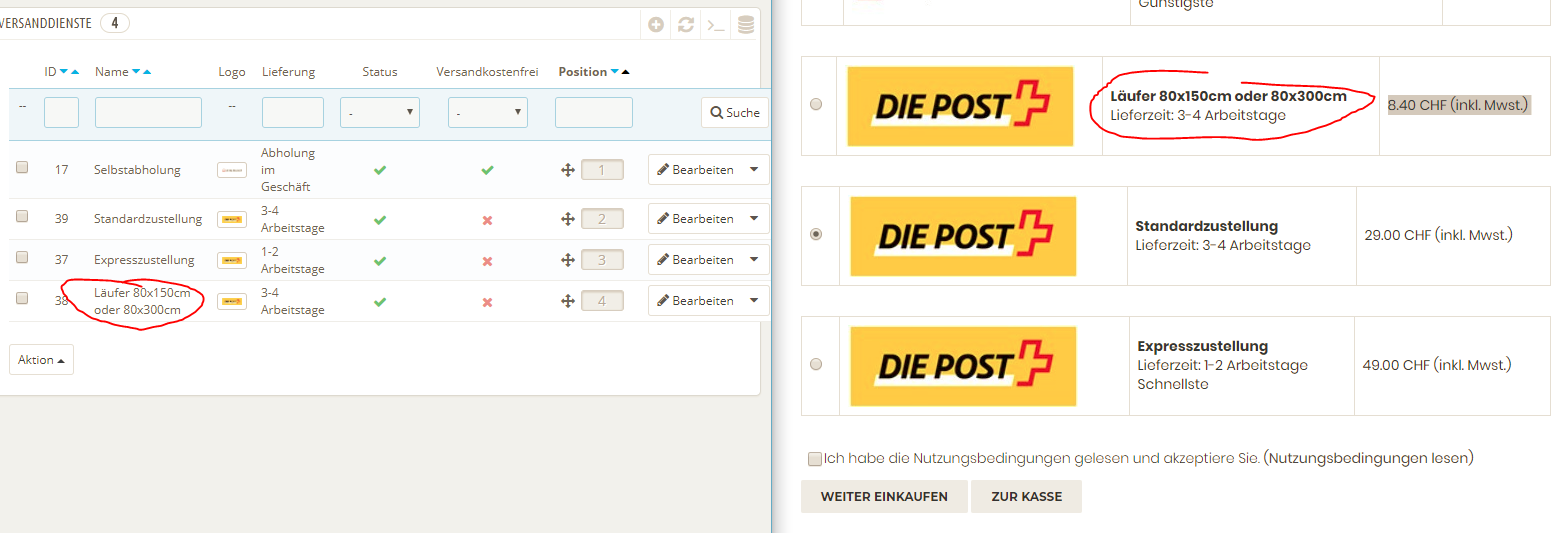Viewport: 1561px width, 533px height.
Task: Click Selbstabholung name in carrier table
Action: (137, 170)
